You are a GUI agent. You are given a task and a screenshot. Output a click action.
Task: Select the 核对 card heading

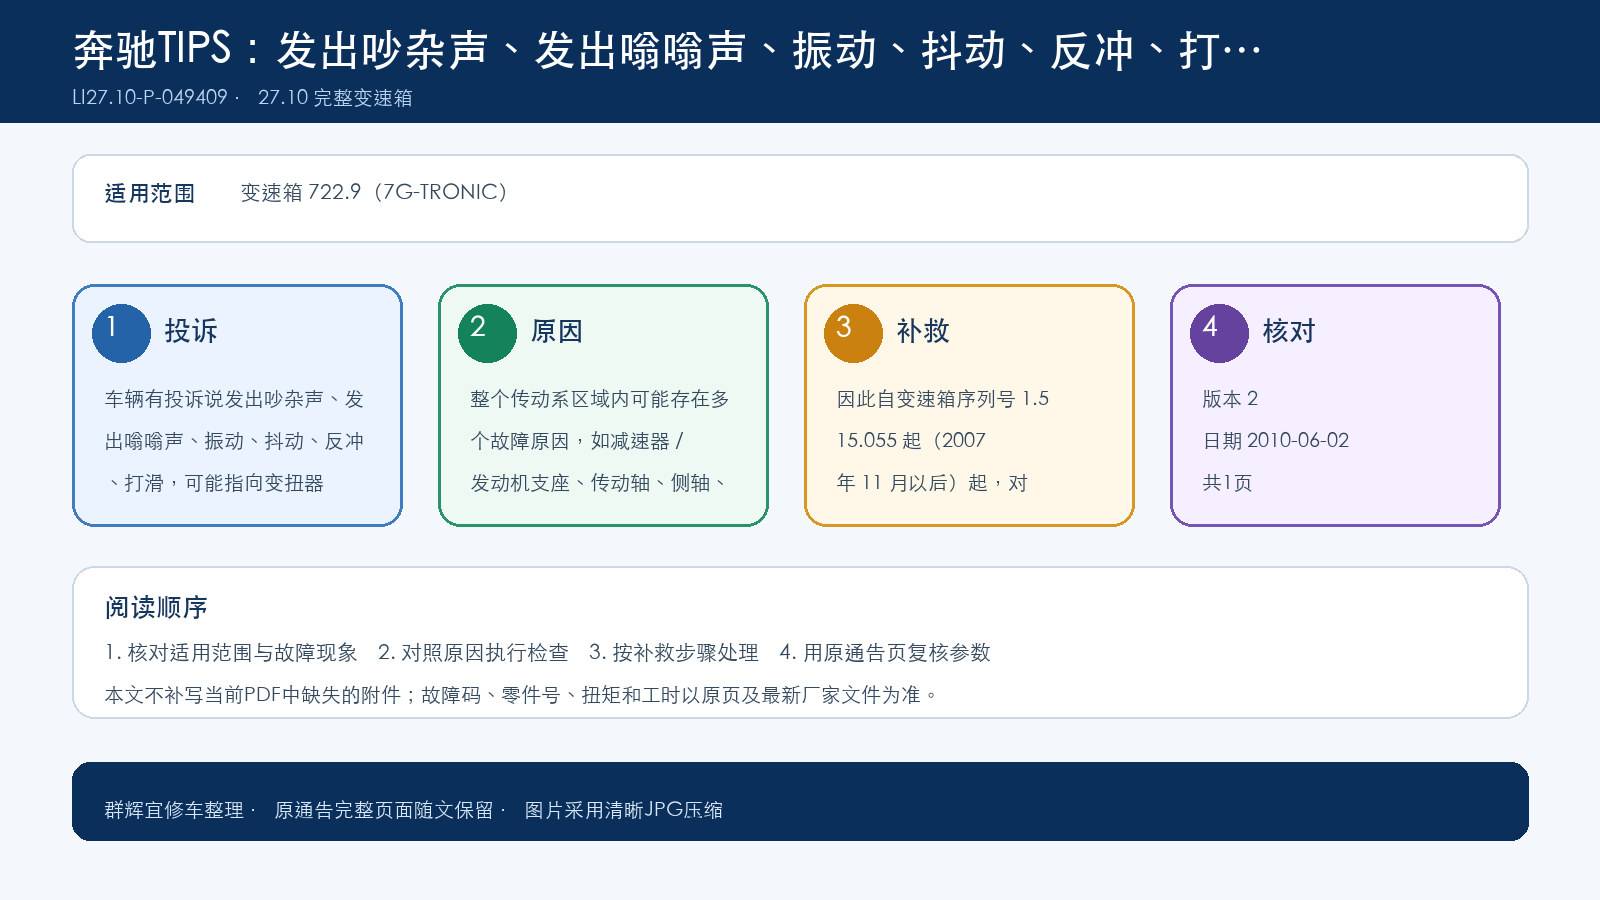pos(1289,331)
